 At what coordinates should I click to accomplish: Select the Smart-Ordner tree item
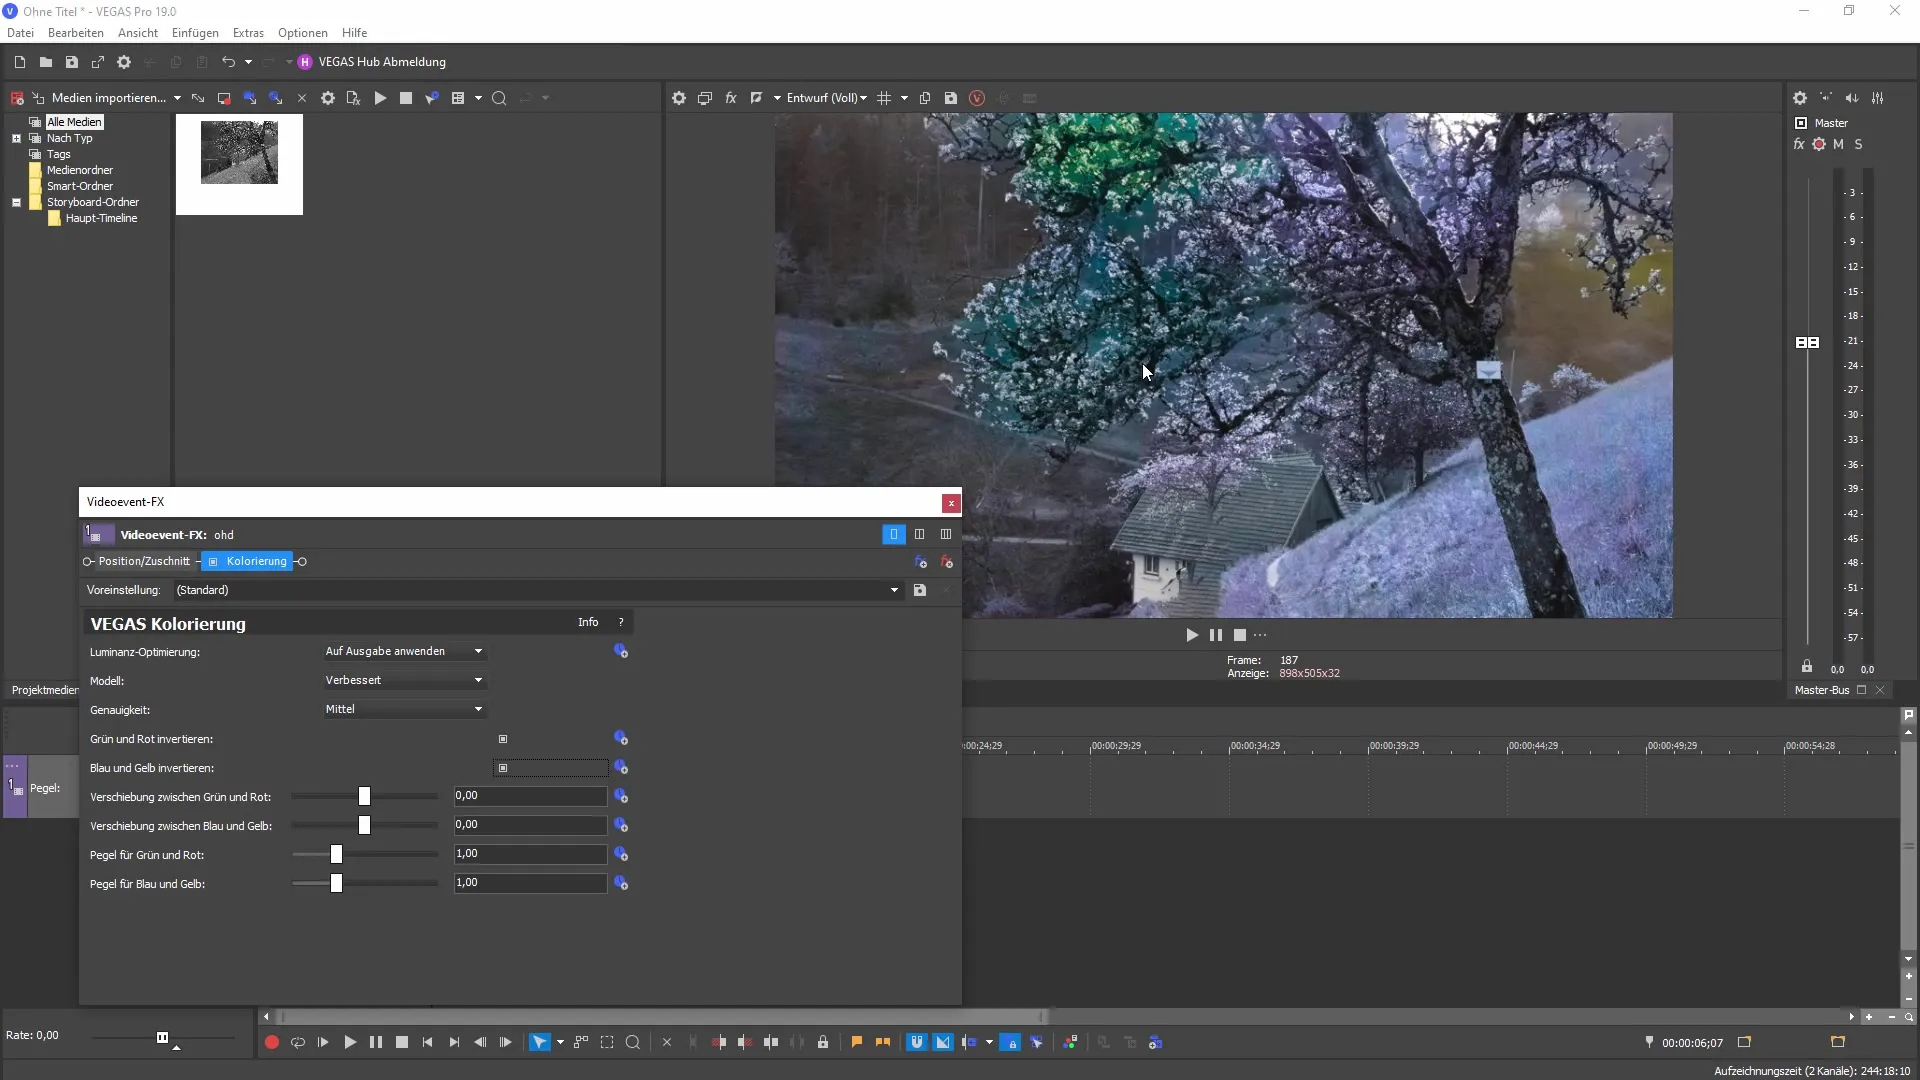(80, 186)
